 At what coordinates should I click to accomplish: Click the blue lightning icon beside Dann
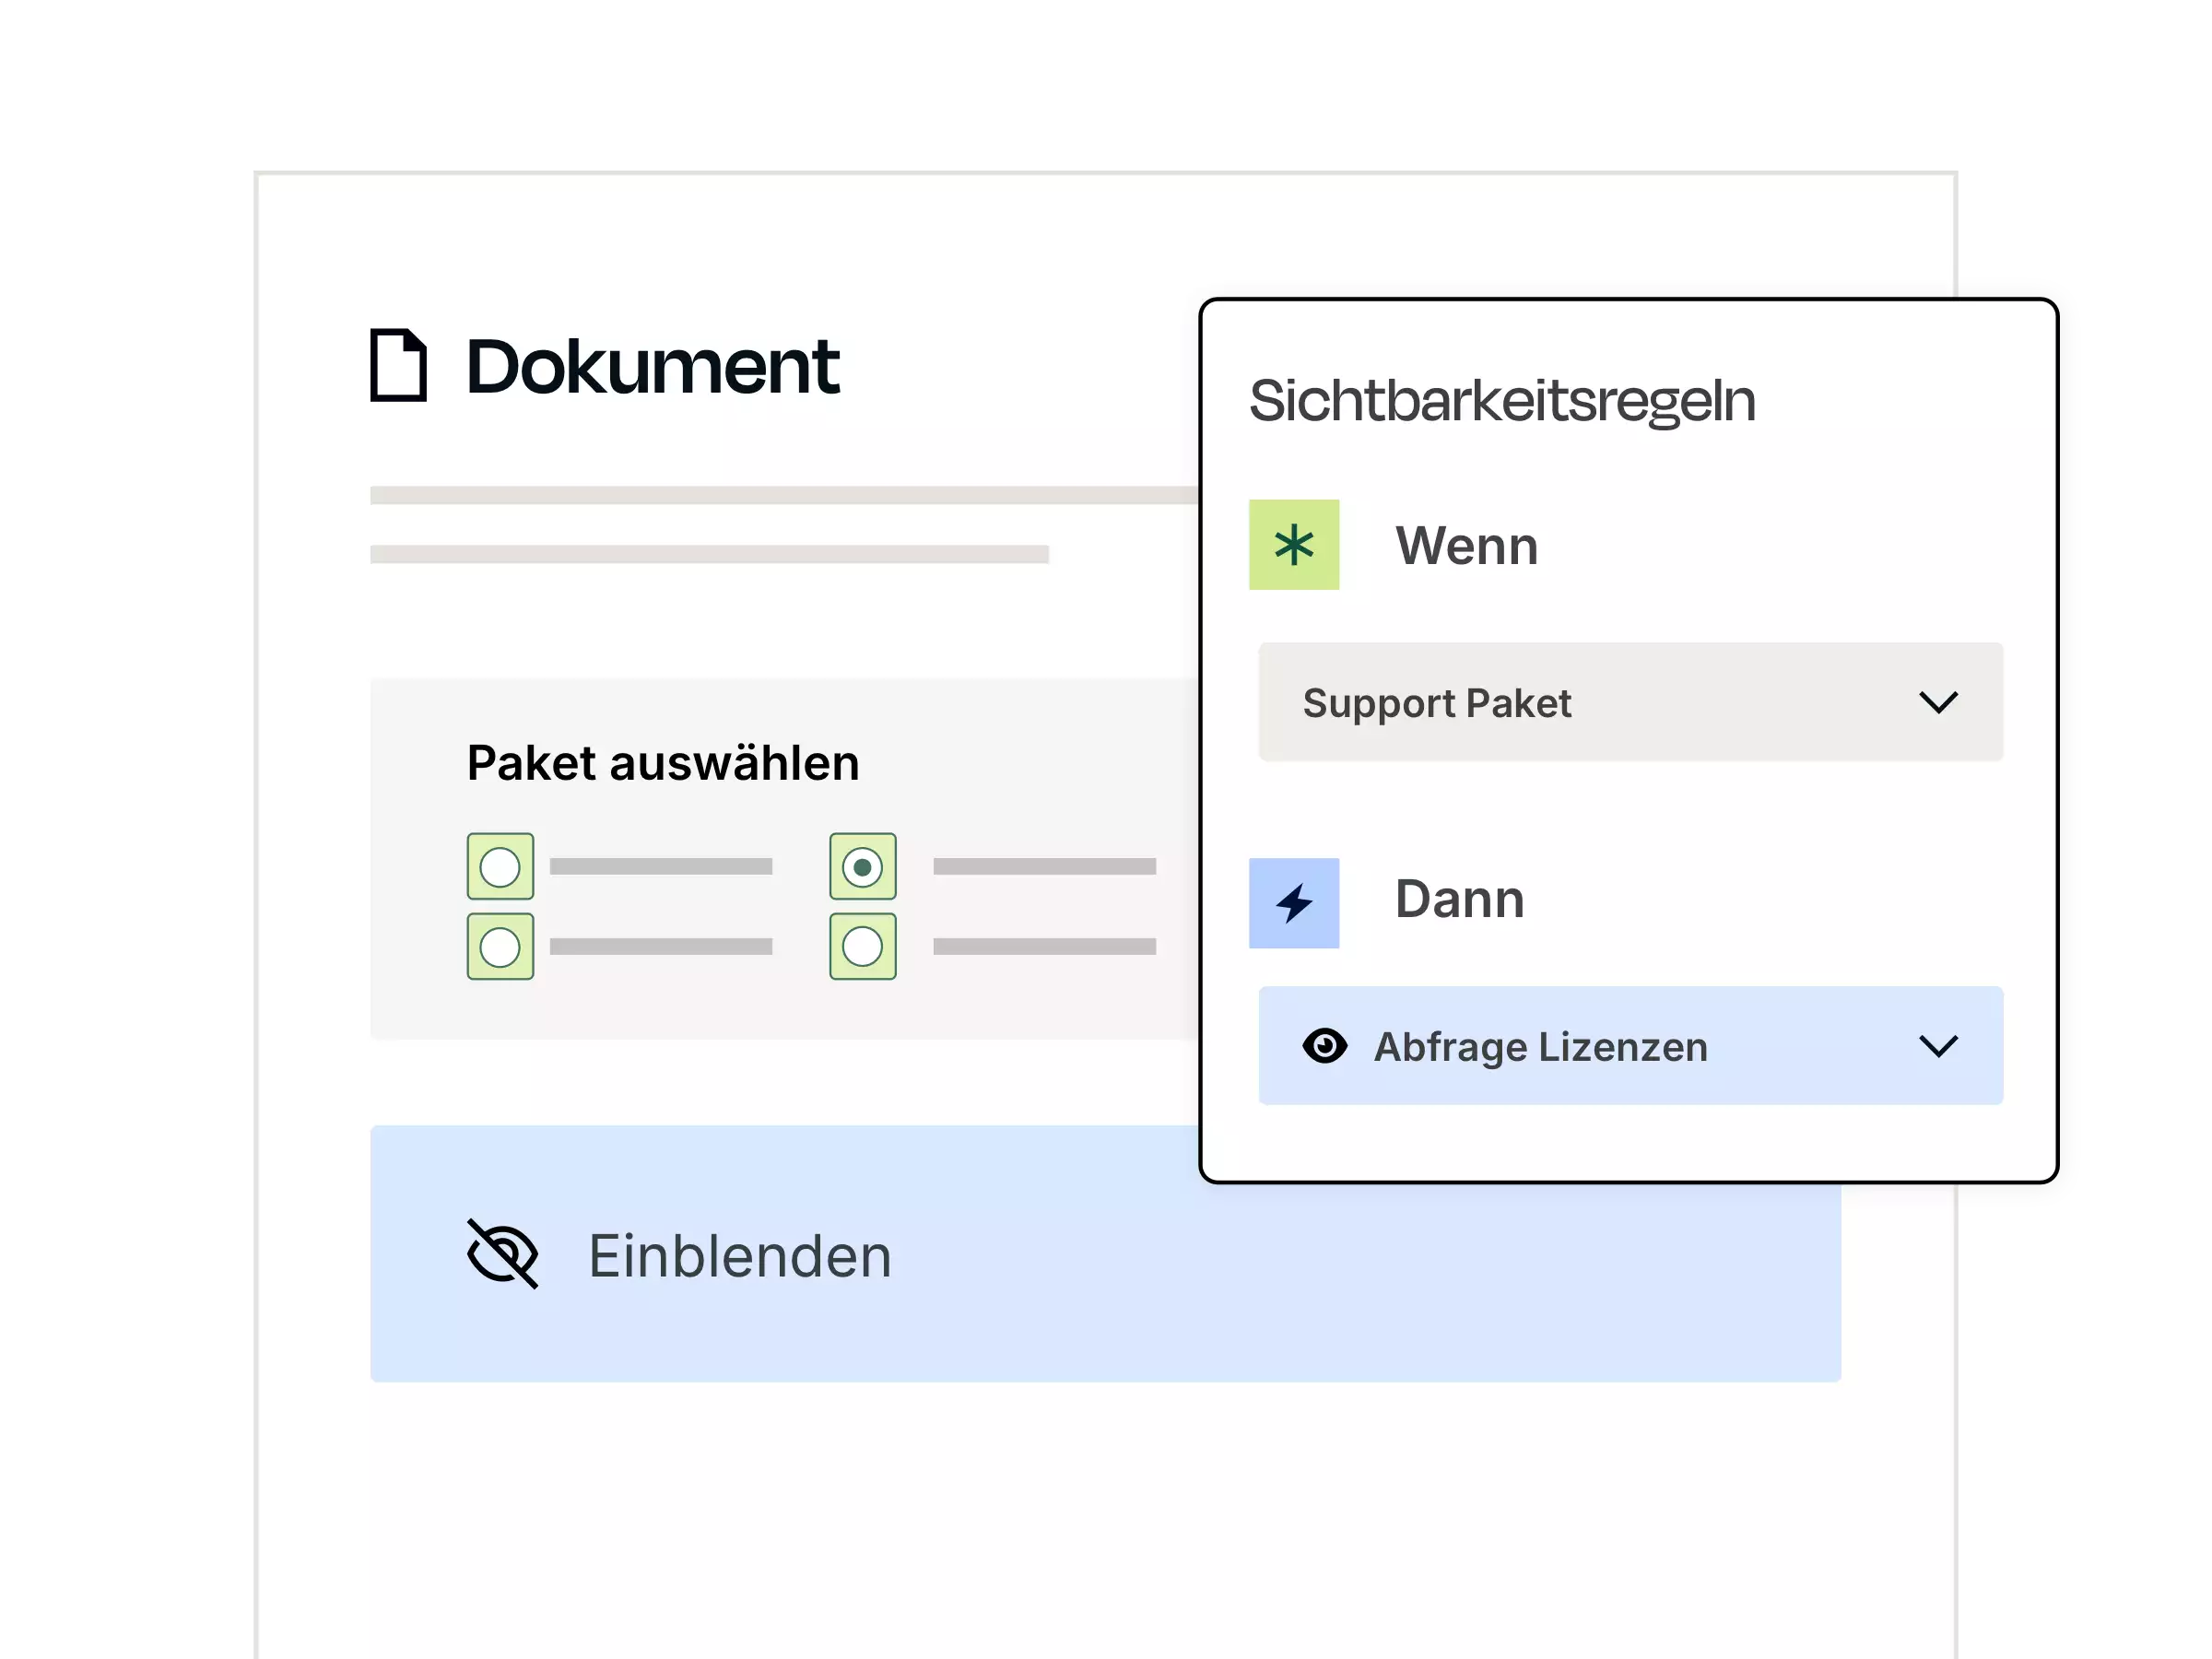pos(1294,901)
